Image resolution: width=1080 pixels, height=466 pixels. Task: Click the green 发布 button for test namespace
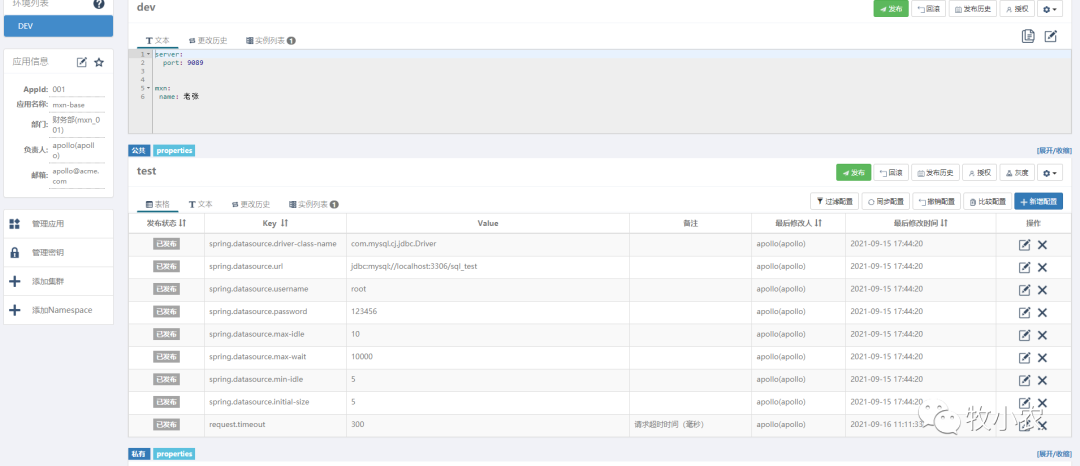click(x=853, y=172)
